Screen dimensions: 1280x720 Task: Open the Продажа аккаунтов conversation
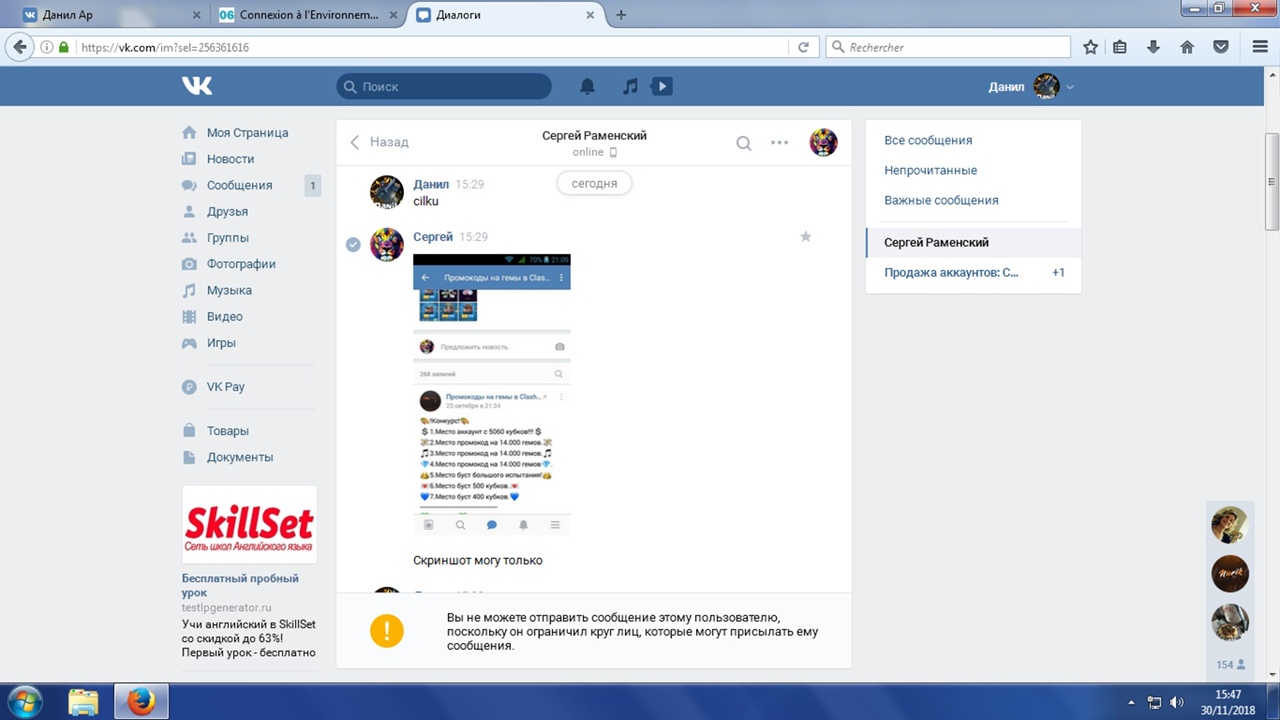951,272
